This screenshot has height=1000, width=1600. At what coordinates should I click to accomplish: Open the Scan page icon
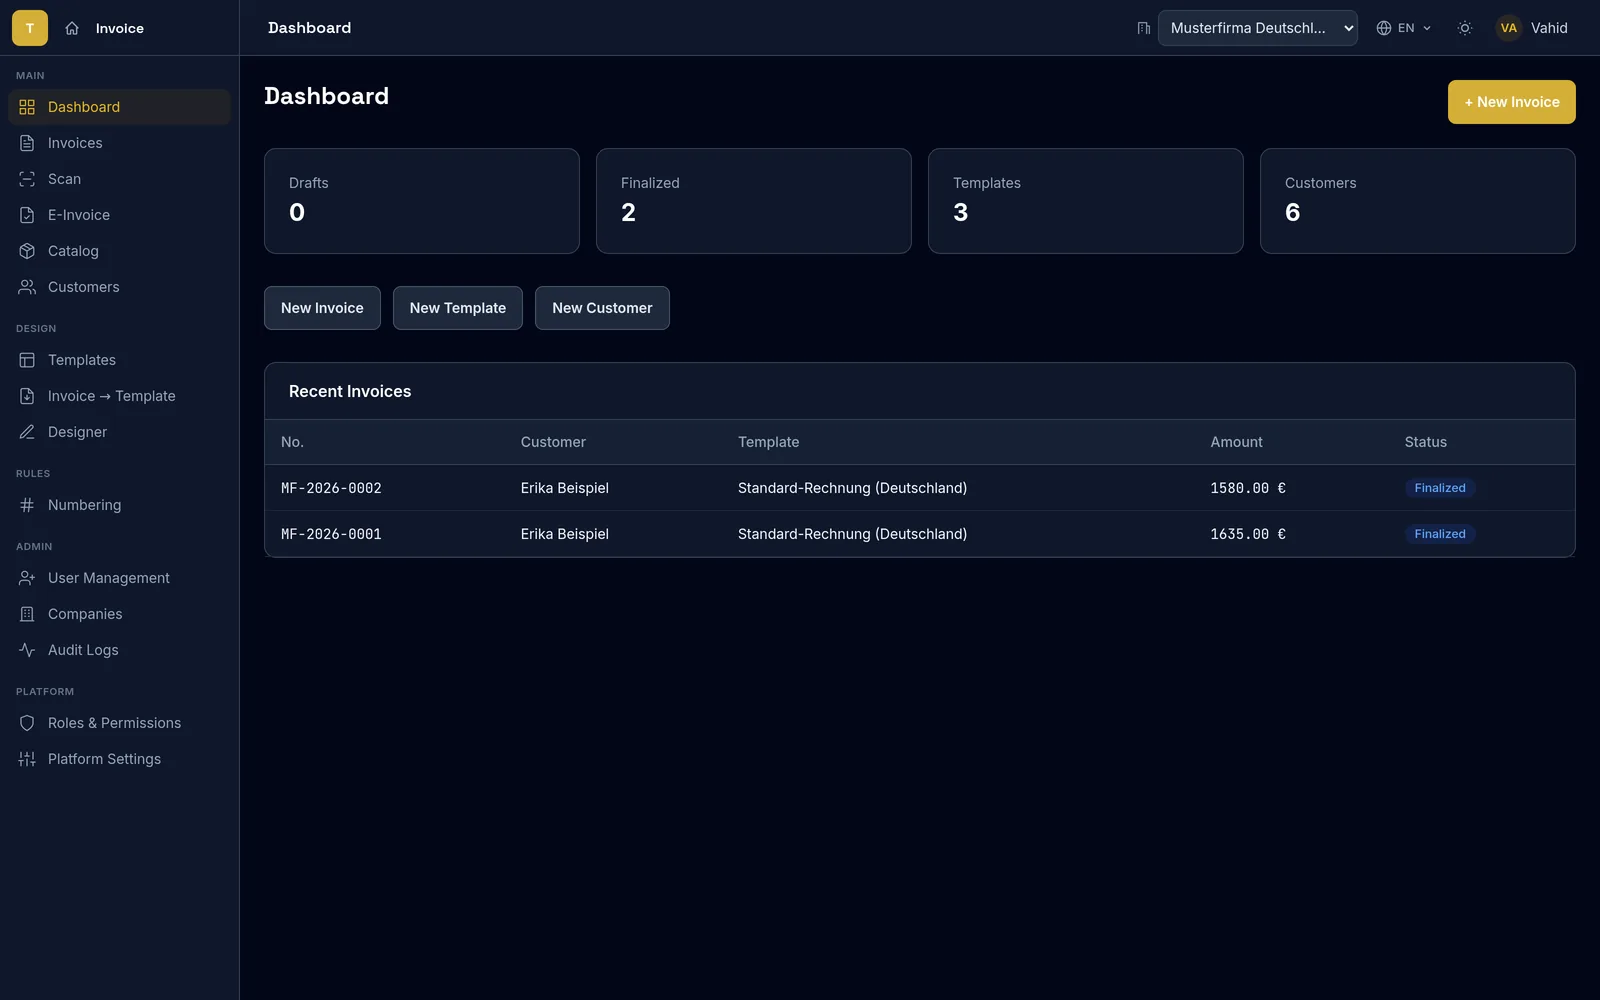(27, 179)
